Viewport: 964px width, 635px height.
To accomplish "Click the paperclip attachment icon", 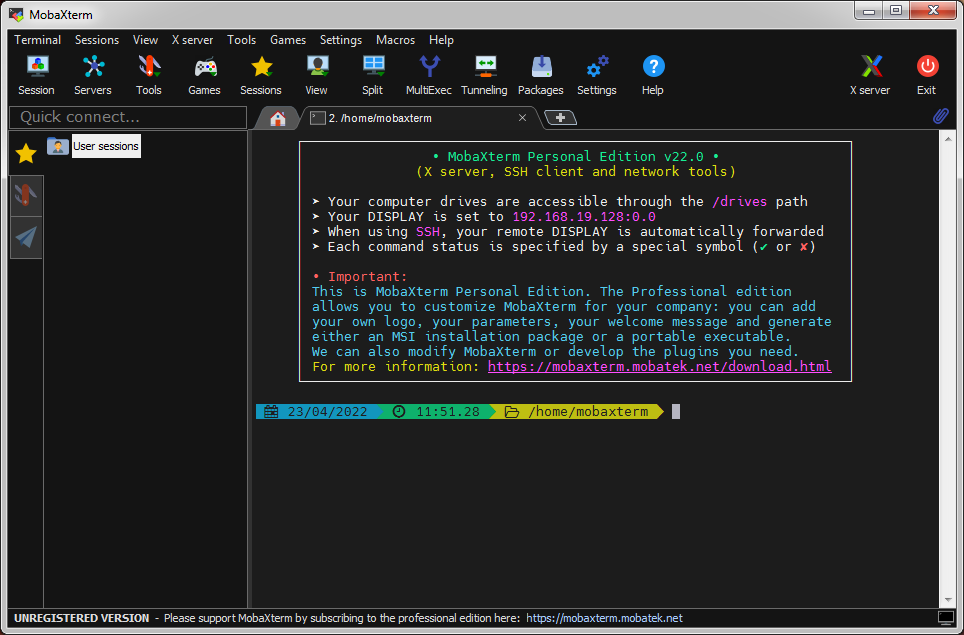I will pos(940,117).
